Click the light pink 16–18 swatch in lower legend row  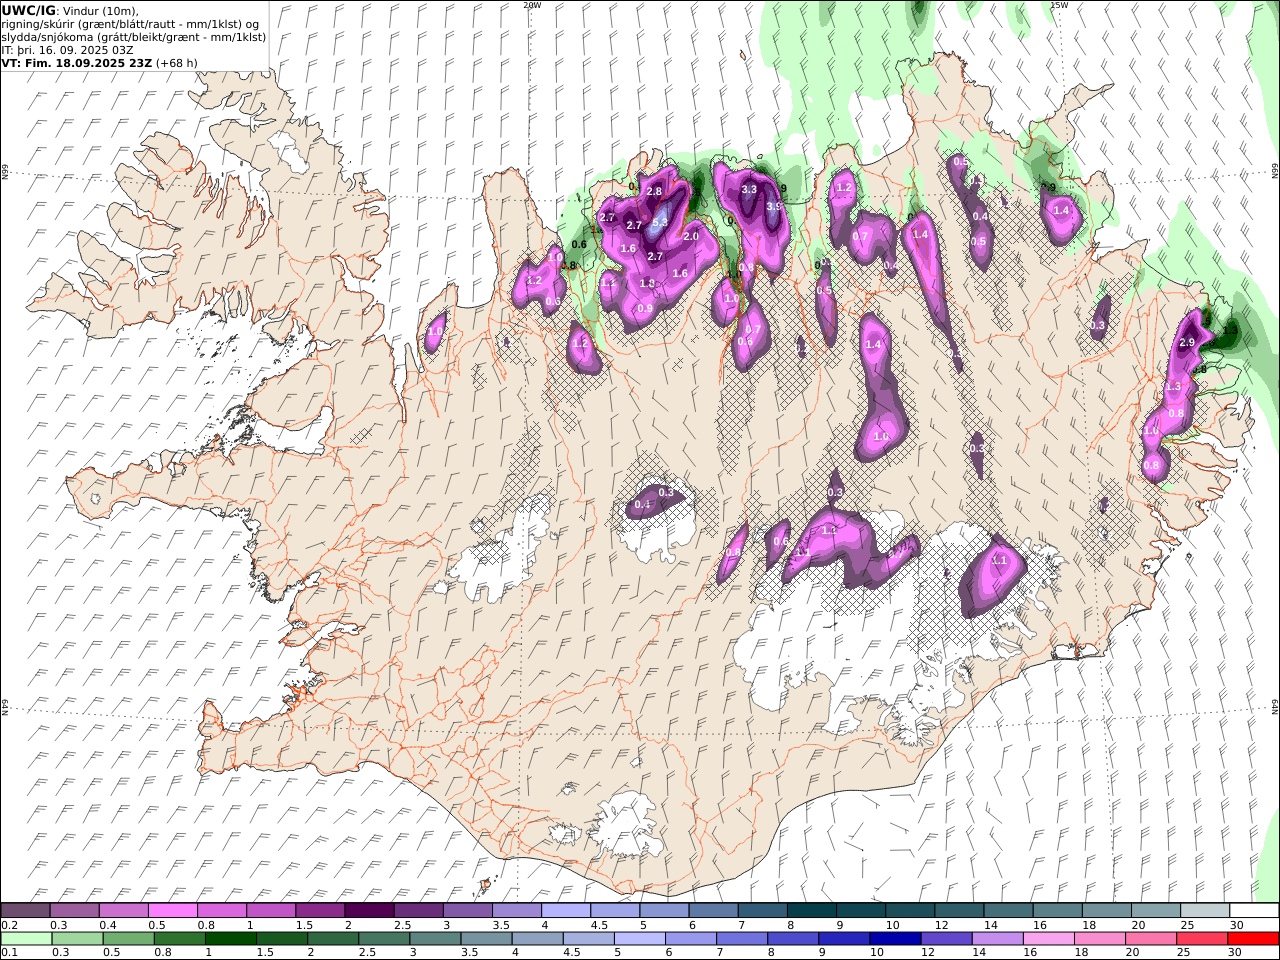tap(1049, 939)
